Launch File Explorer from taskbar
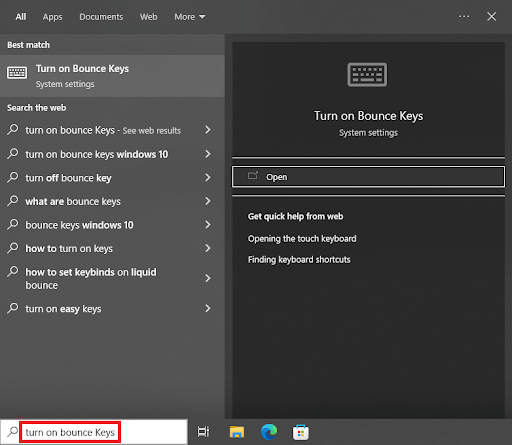Image resolution: width=512 pixels, height=445 pixels. click(237, 432)
